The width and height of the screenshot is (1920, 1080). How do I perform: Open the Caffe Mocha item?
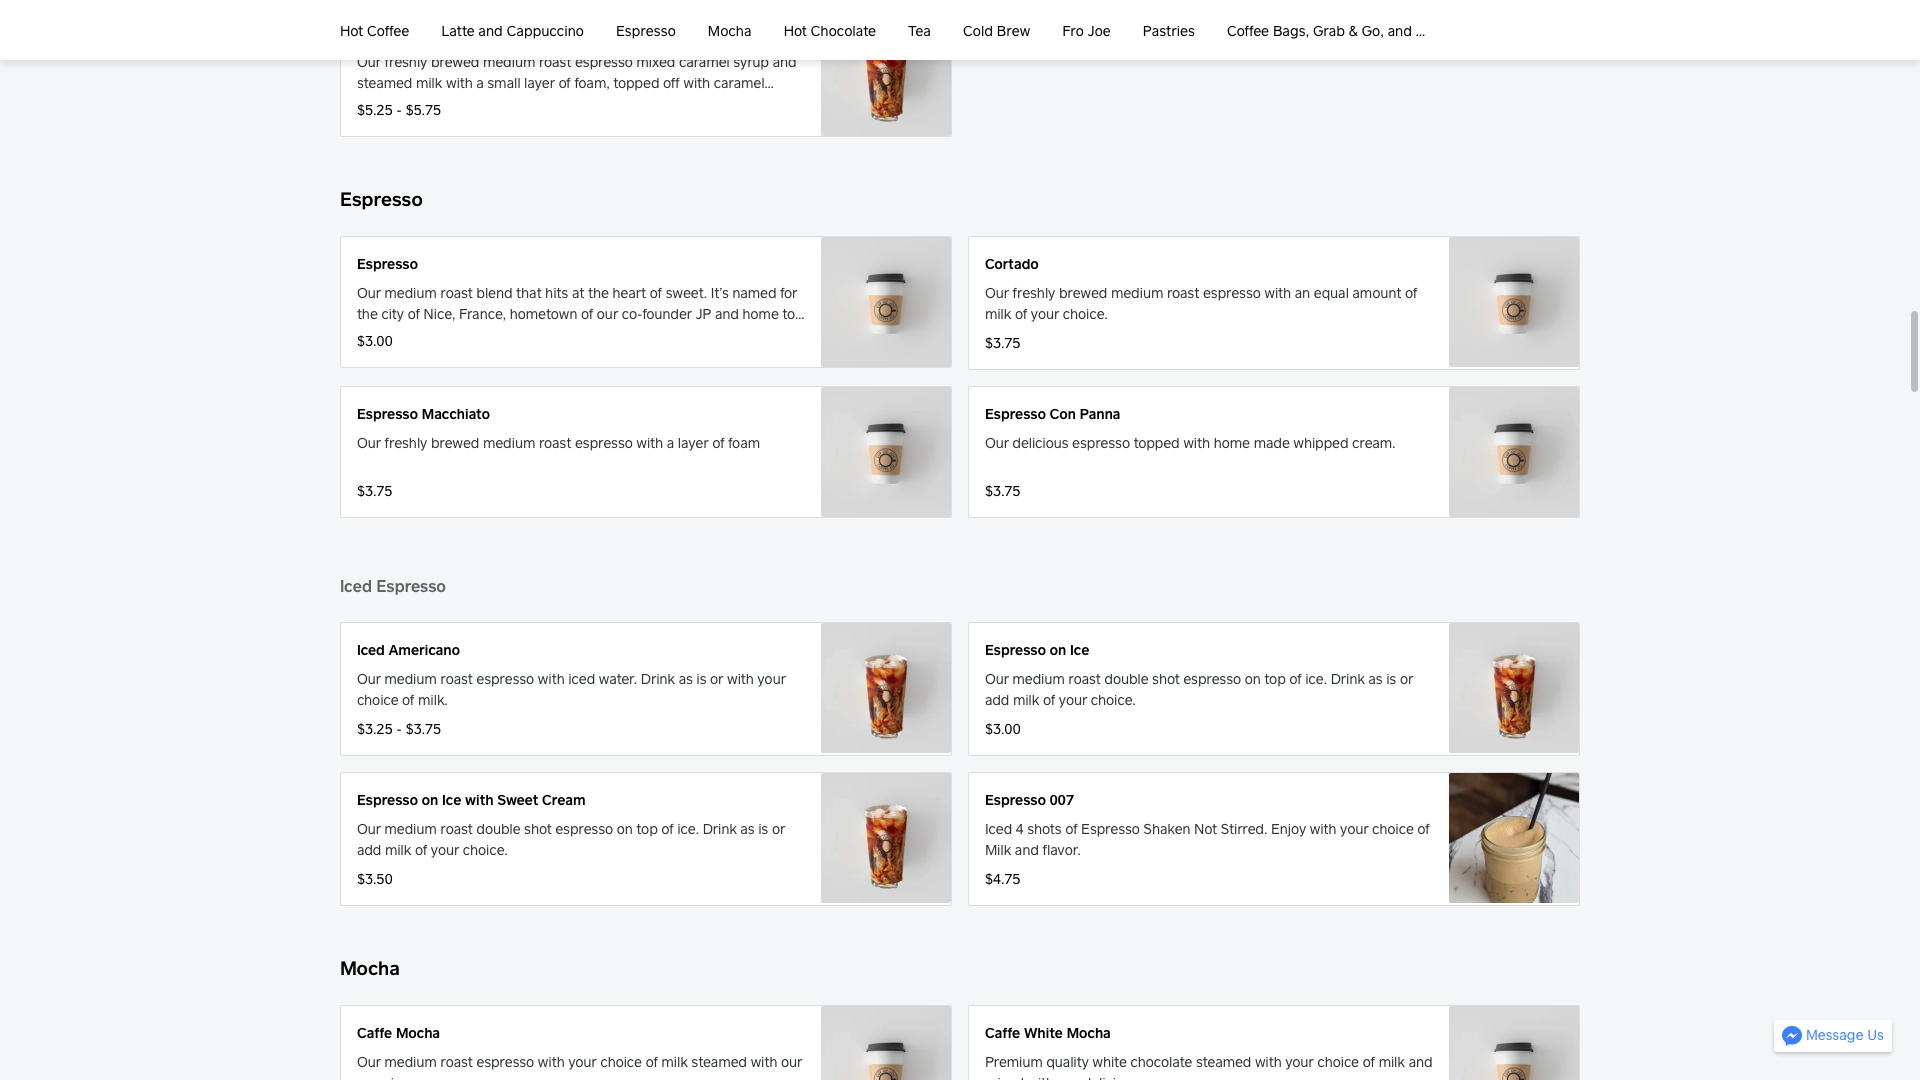(x=398, y=1033)
